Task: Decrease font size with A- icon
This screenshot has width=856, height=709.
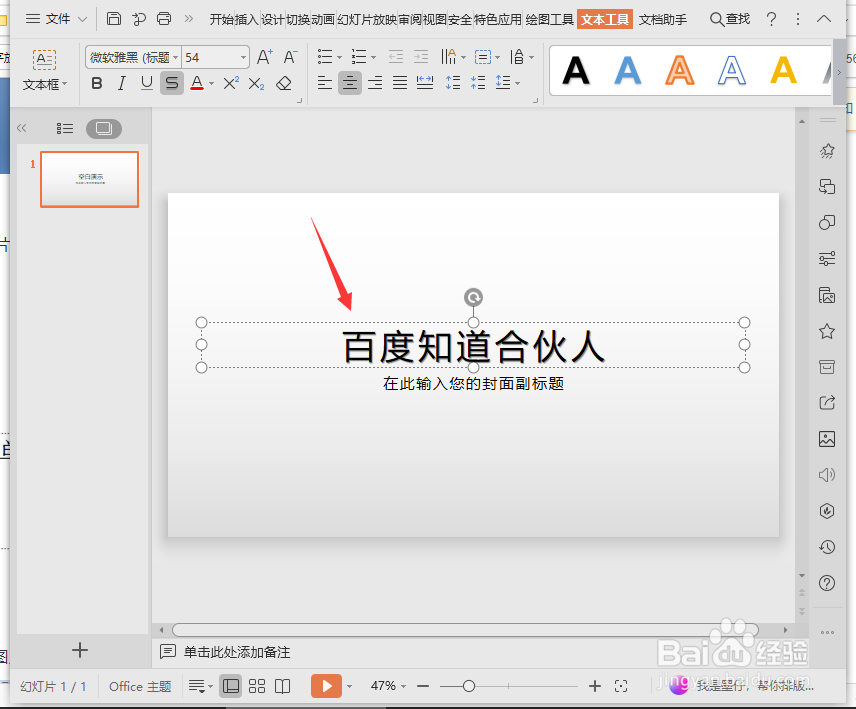Action: click(x=290, y=57)
